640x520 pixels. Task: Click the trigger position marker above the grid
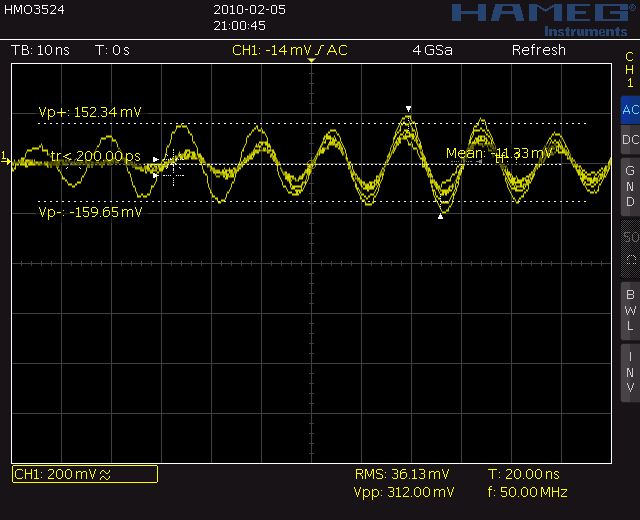coord(311,60)
